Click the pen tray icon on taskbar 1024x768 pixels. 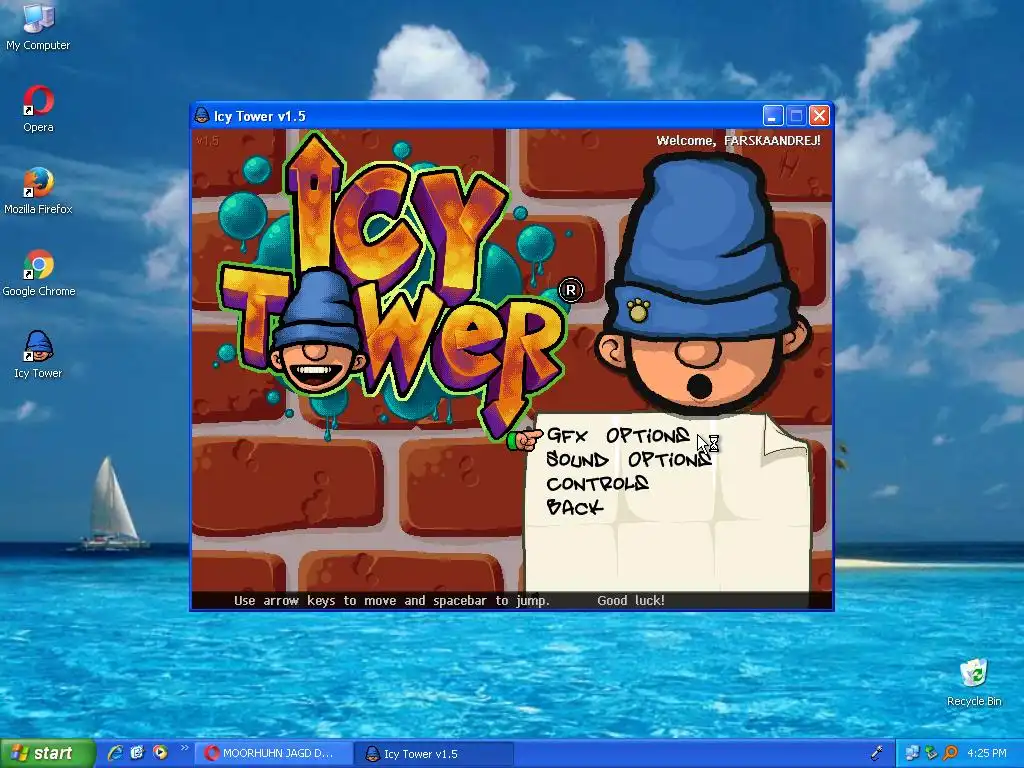tap(876, 754)
